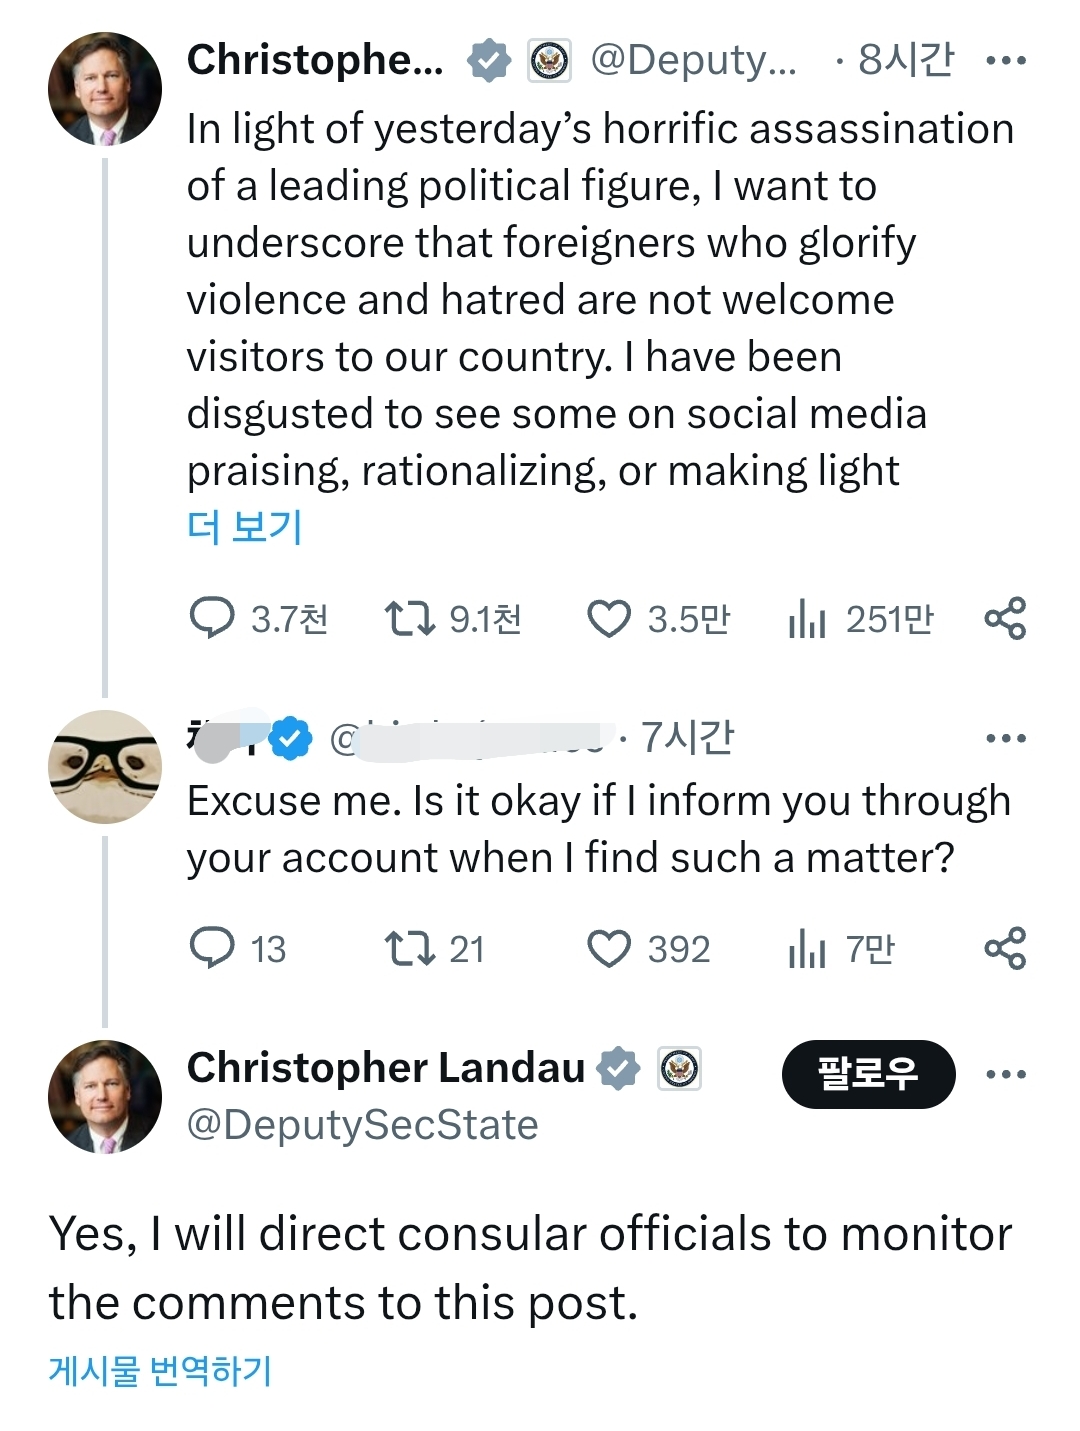
Task: Reply to the top assassination post
Action: (x=212, y=618)
